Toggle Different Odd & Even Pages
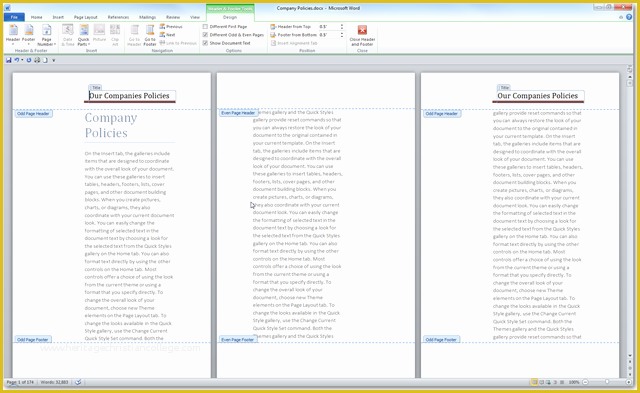The width and height of the screenshot is (640, 393). click(x=233, y=35)
